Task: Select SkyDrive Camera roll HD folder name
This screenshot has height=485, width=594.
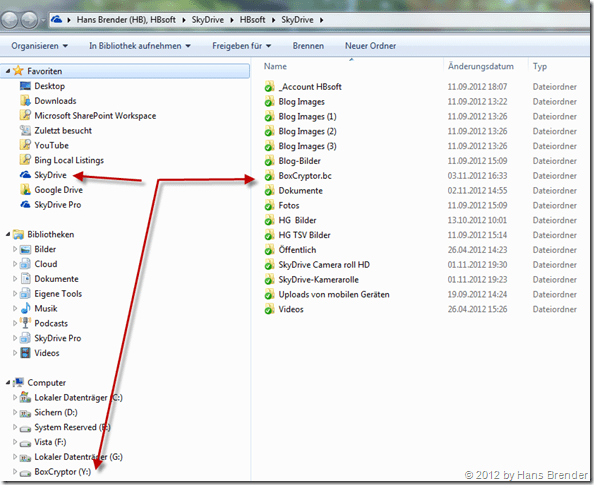Action: pos(324,265)
